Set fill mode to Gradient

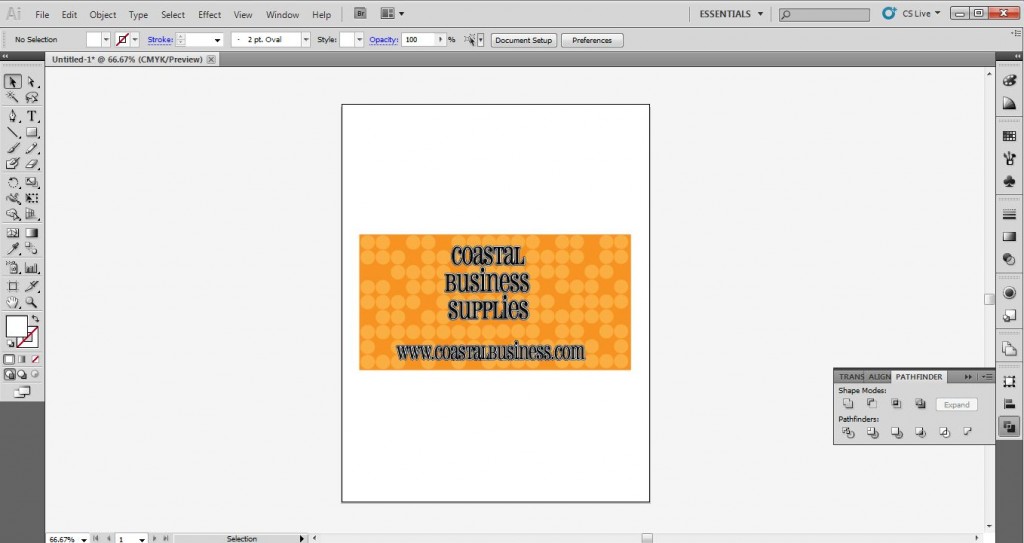coord(22,359)
